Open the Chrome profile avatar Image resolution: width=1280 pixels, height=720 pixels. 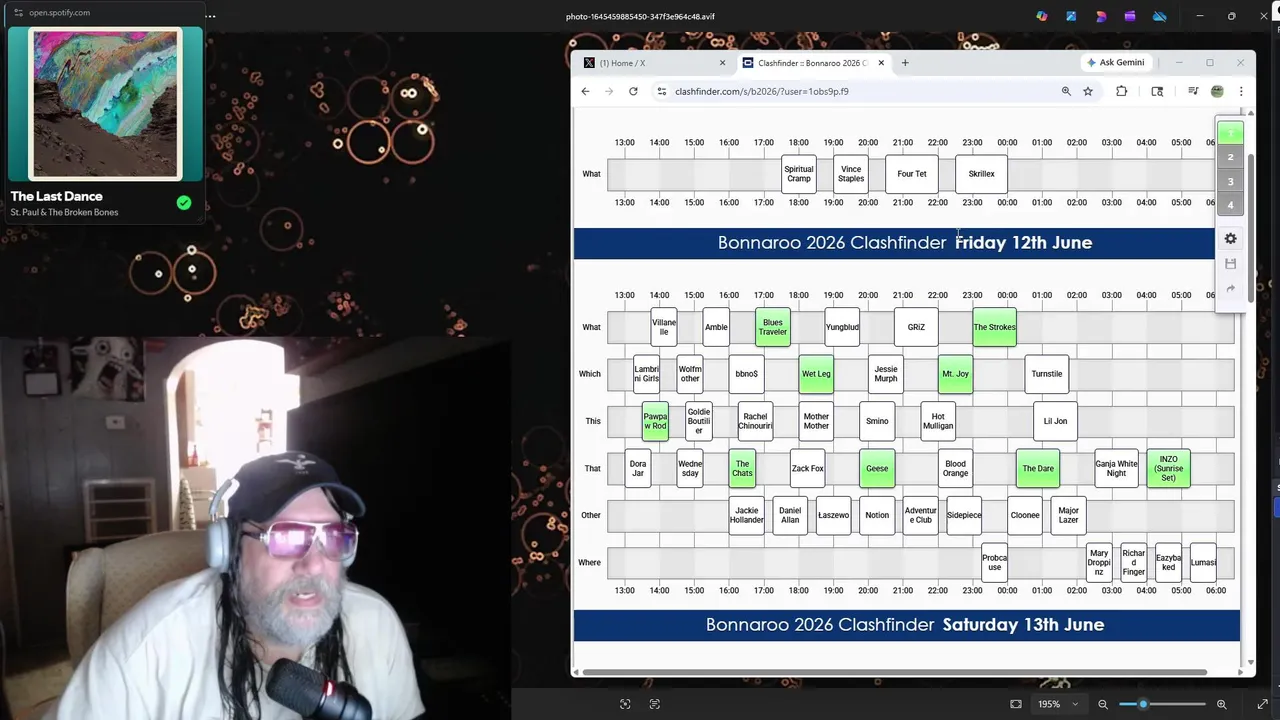coord(1217,91)
